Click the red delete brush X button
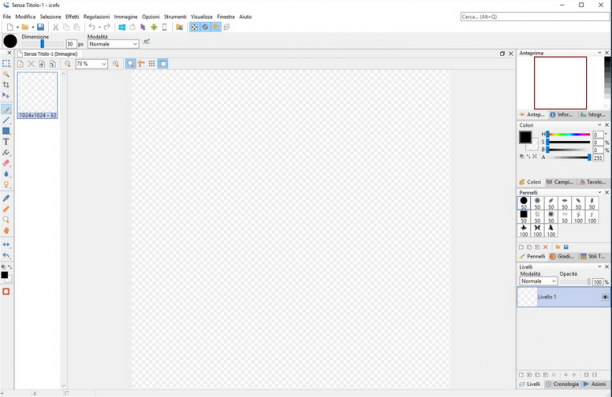Screen dimensions: 612x397 tap(546, 247)
